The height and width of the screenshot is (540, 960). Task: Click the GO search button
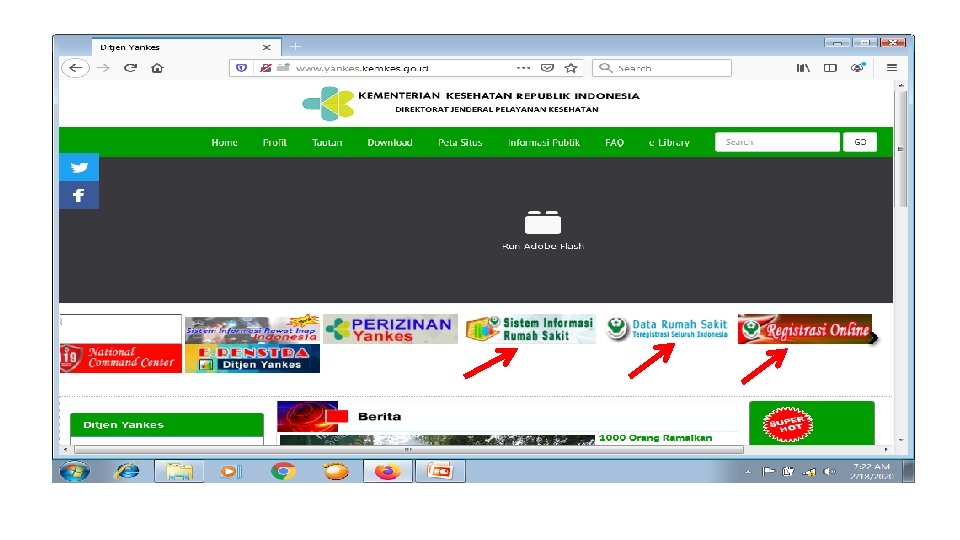[x=860, y=142]
